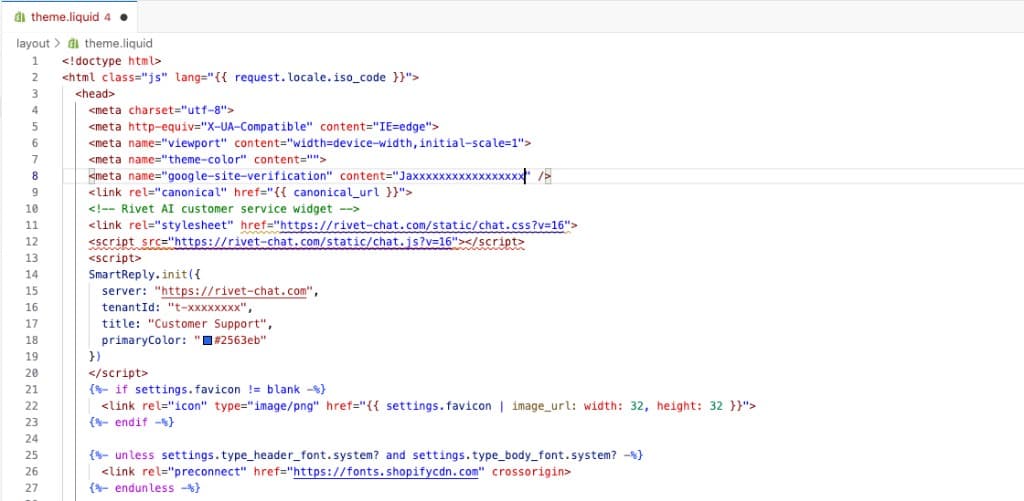
Task: Click the "if settings.favicon != blank" statement
Action: pyautogui.click(x=207, y=390)
